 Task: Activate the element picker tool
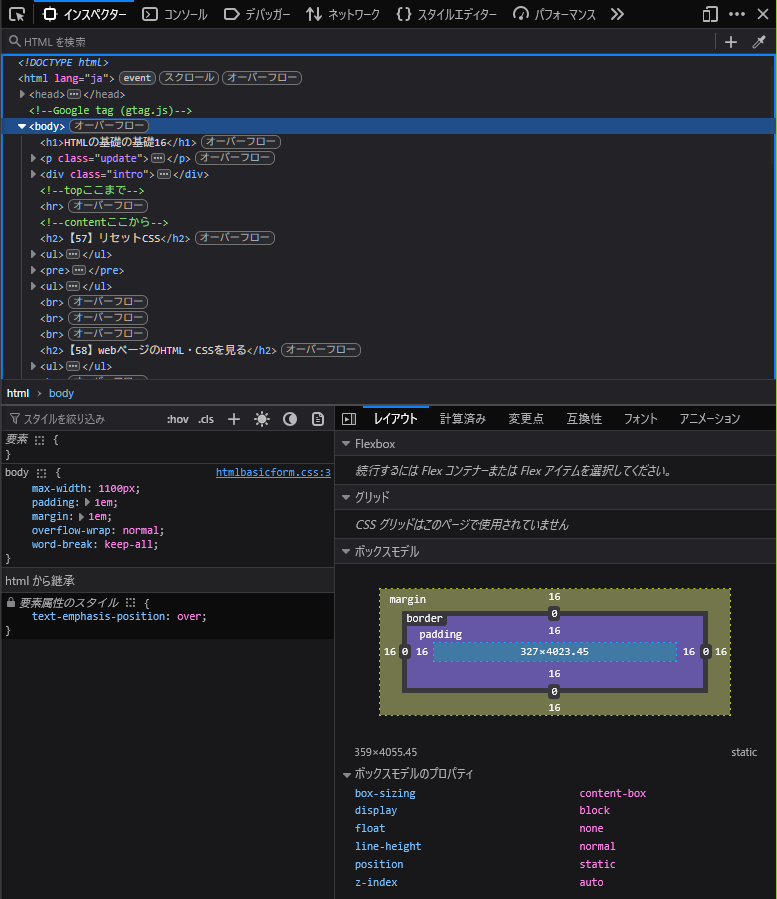(x=17, y=14)
